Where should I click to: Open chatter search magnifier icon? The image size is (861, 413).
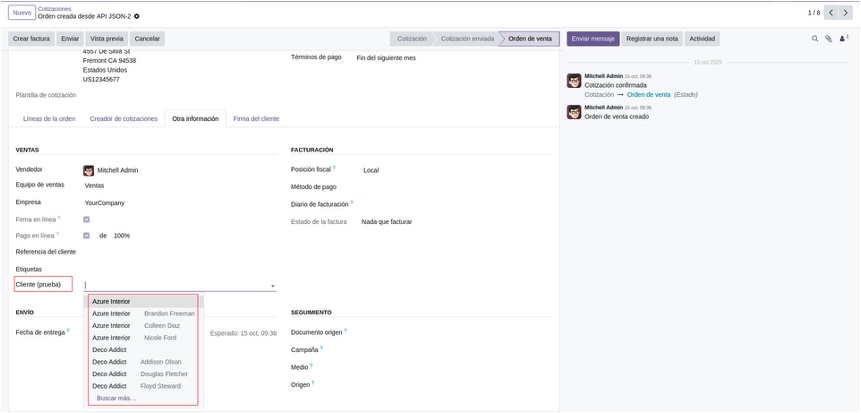click(815, 39)
